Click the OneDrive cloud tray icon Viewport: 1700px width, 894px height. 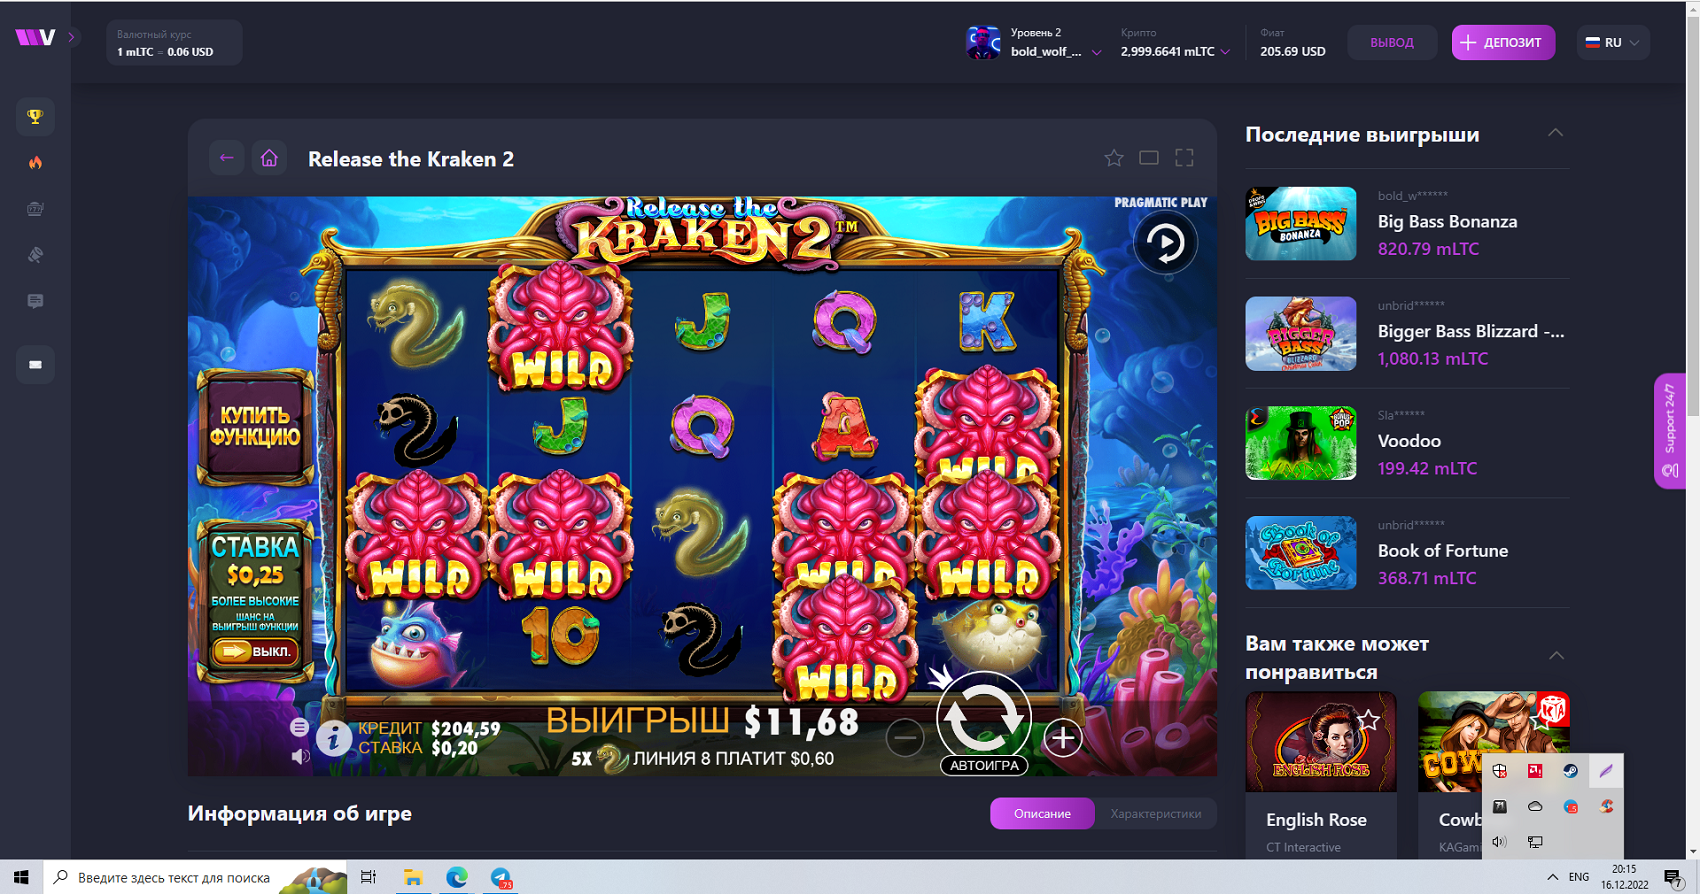1535,807
